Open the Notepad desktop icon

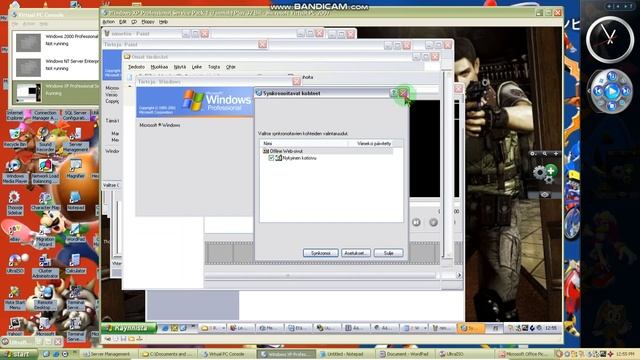coord(76,201)
